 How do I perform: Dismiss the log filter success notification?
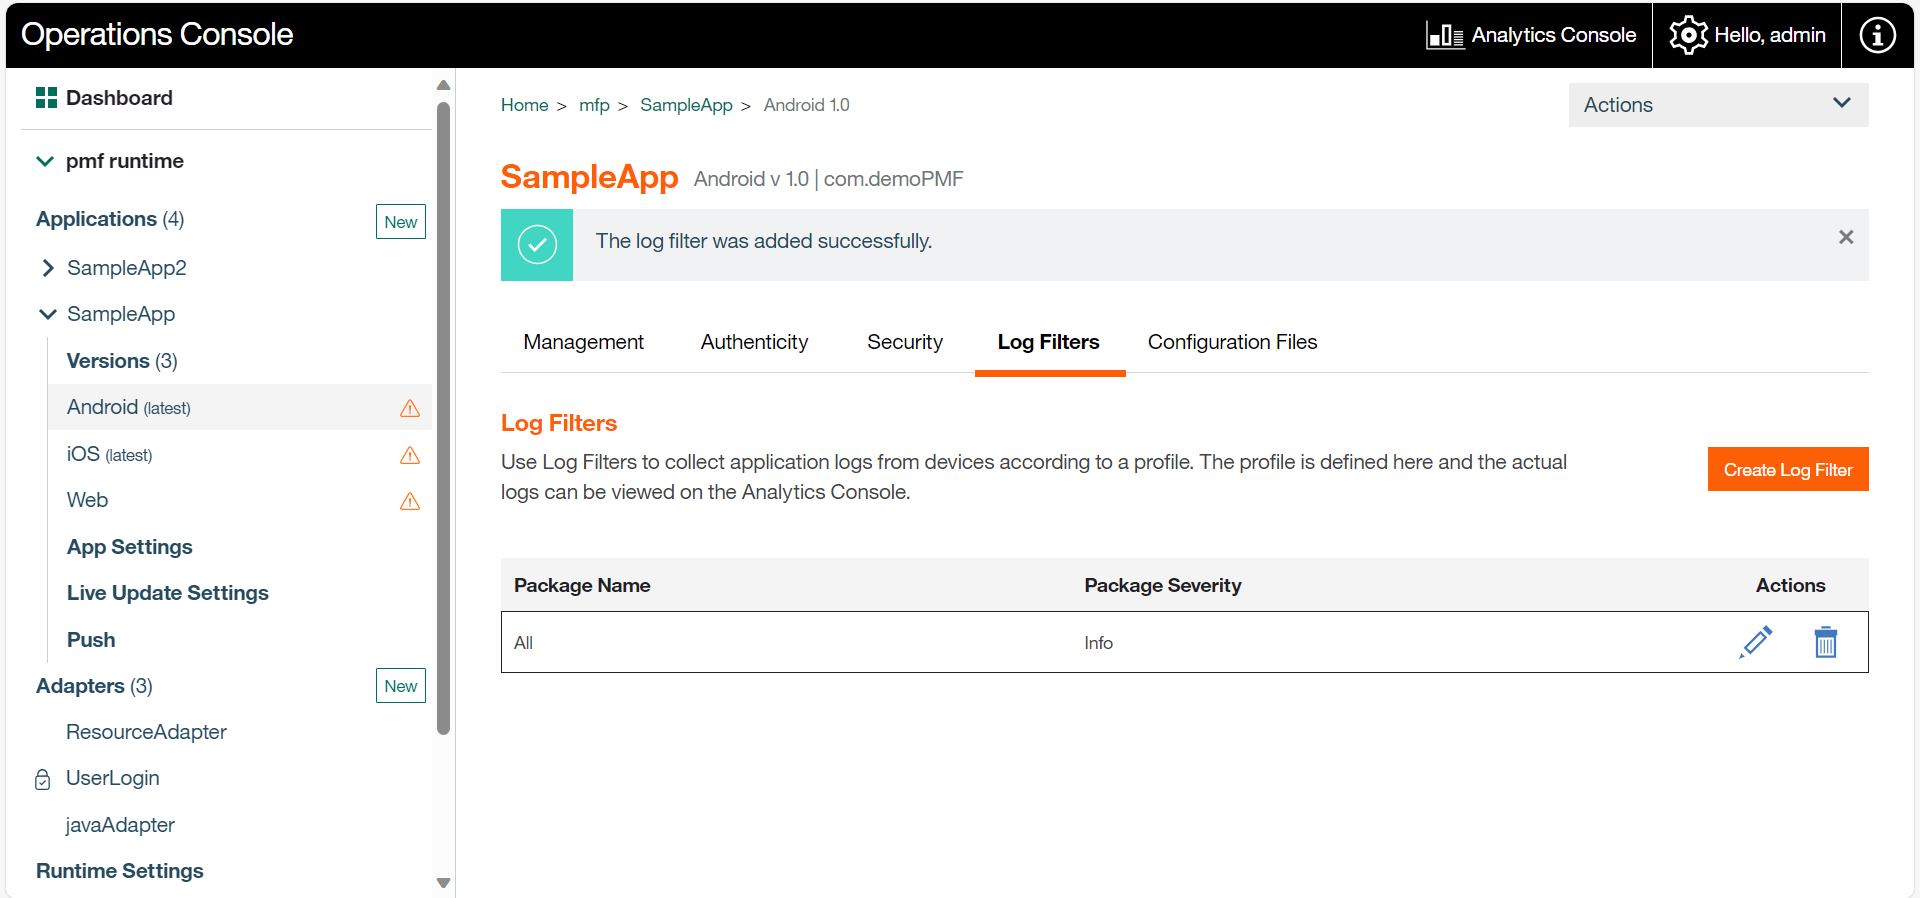click(x=1845, y=237)
